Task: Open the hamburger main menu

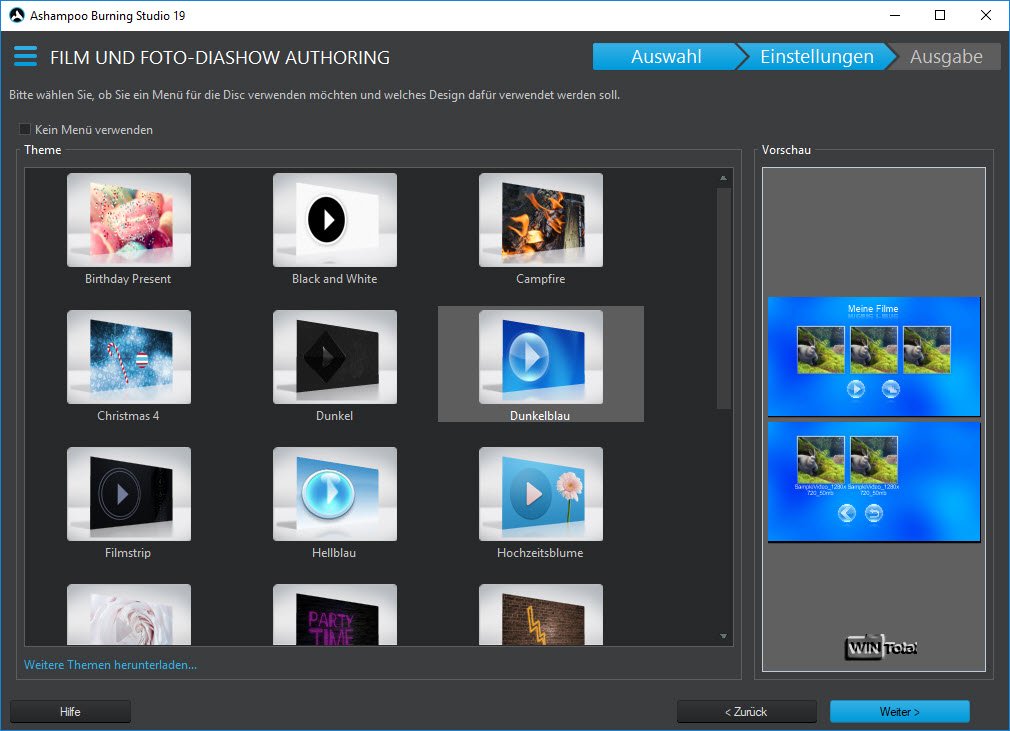Action: (25, 57)
